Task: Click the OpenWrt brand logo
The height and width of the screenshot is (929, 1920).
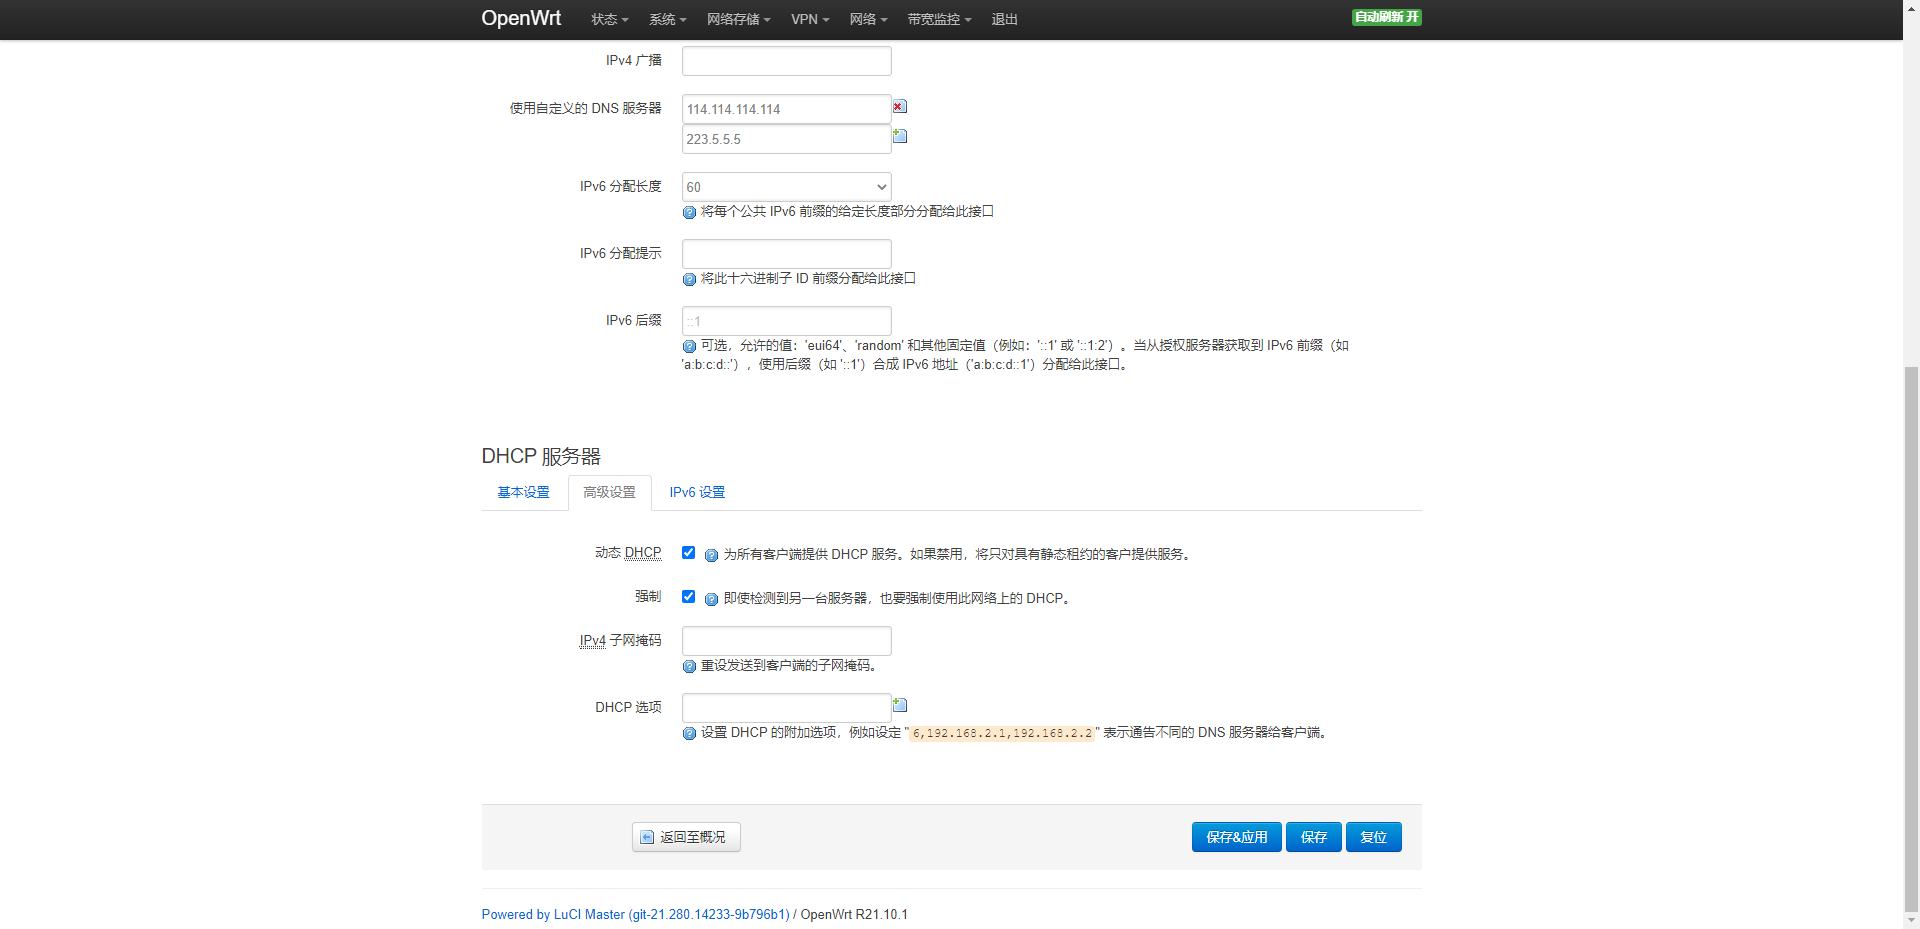Action: [521, 18]
